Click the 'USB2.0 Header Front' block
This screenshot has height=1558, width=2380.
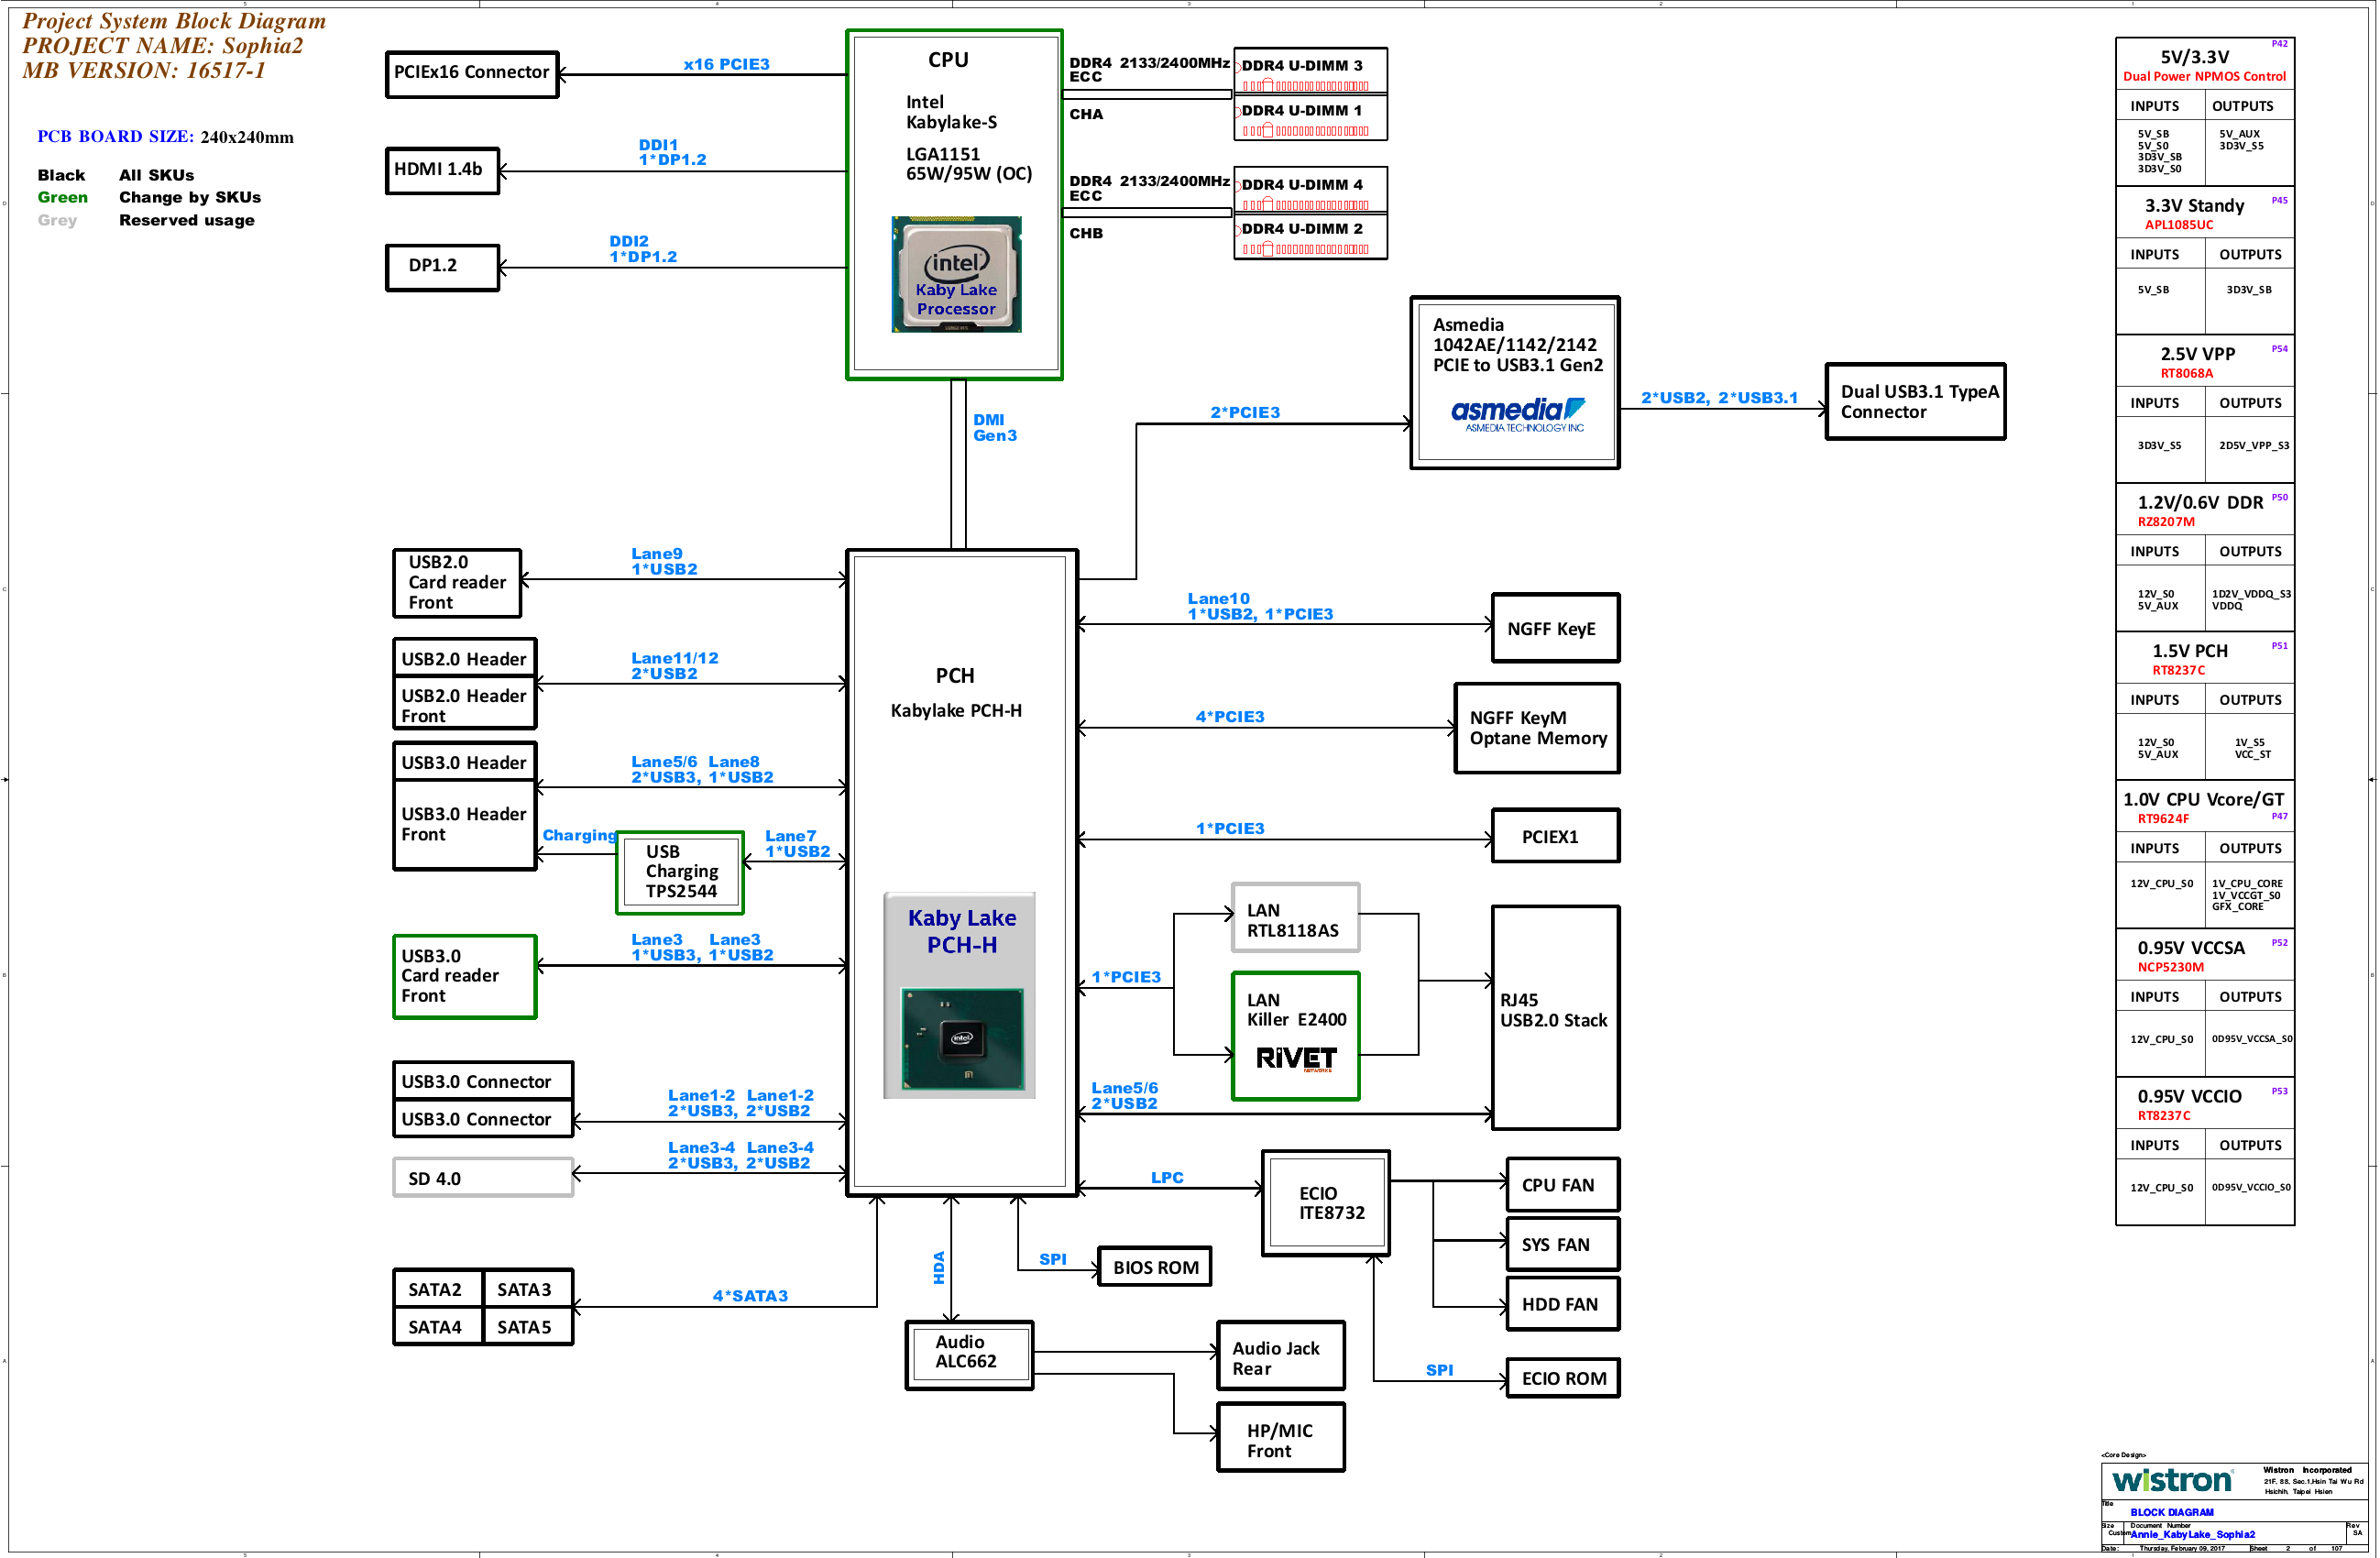coord(465,705)
